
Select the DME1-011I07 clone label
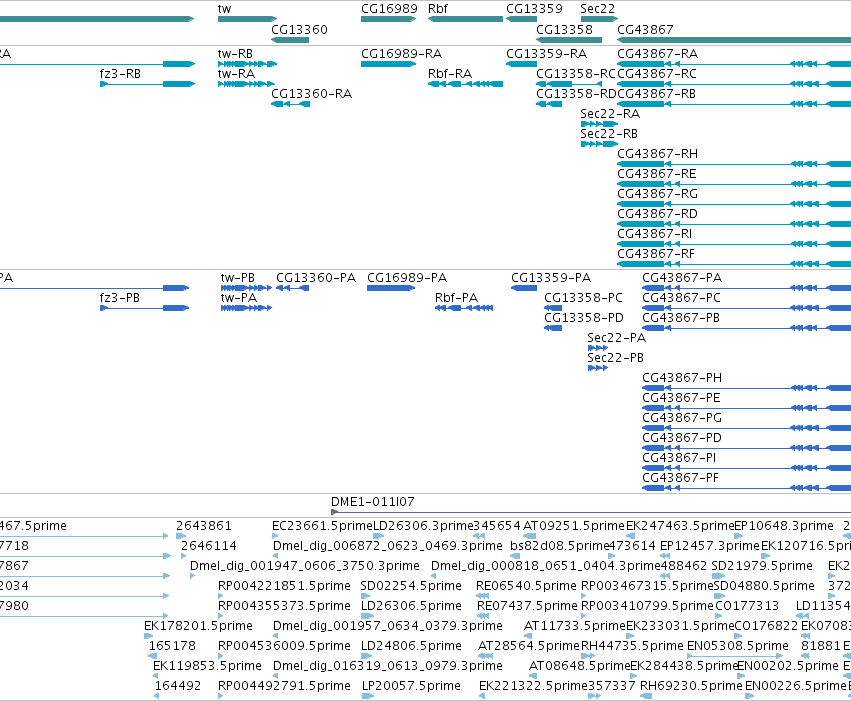[x=373, y=502]
